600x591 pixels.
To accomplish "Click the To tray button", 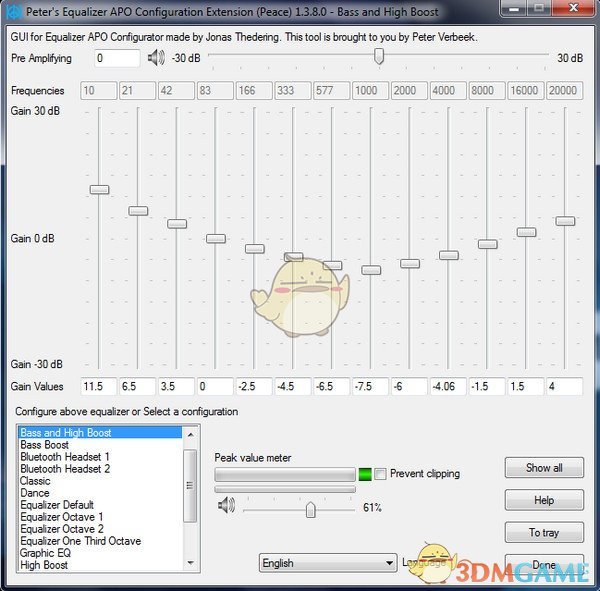I will coord(544,532).
